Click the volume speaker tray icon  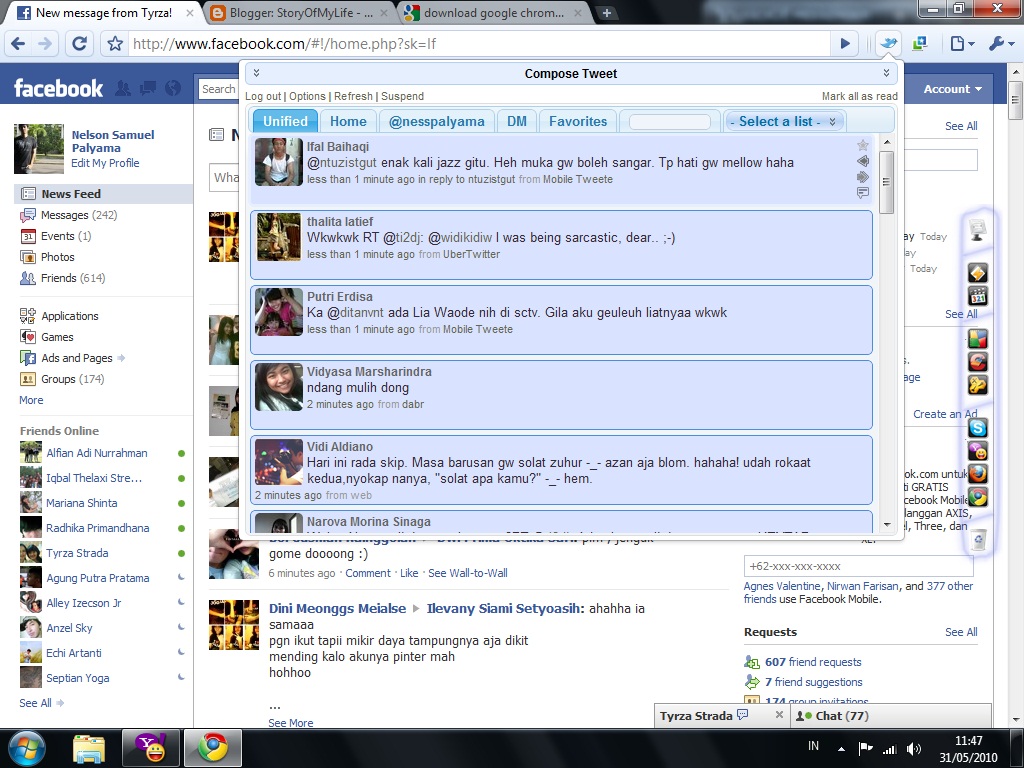point(914,749)
